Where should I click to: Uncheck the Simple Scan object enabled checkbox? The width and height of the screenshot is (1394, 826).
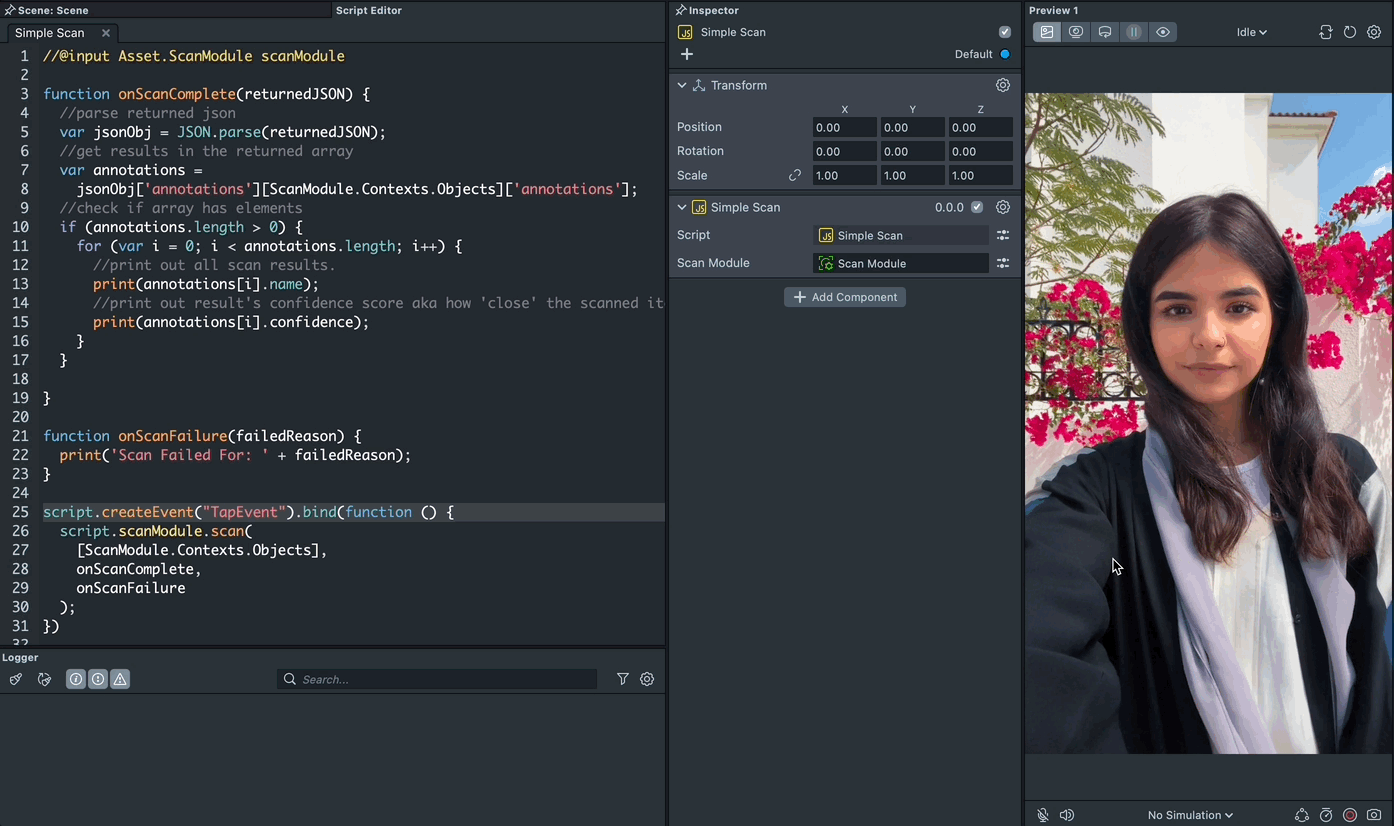coord(1005,32)
